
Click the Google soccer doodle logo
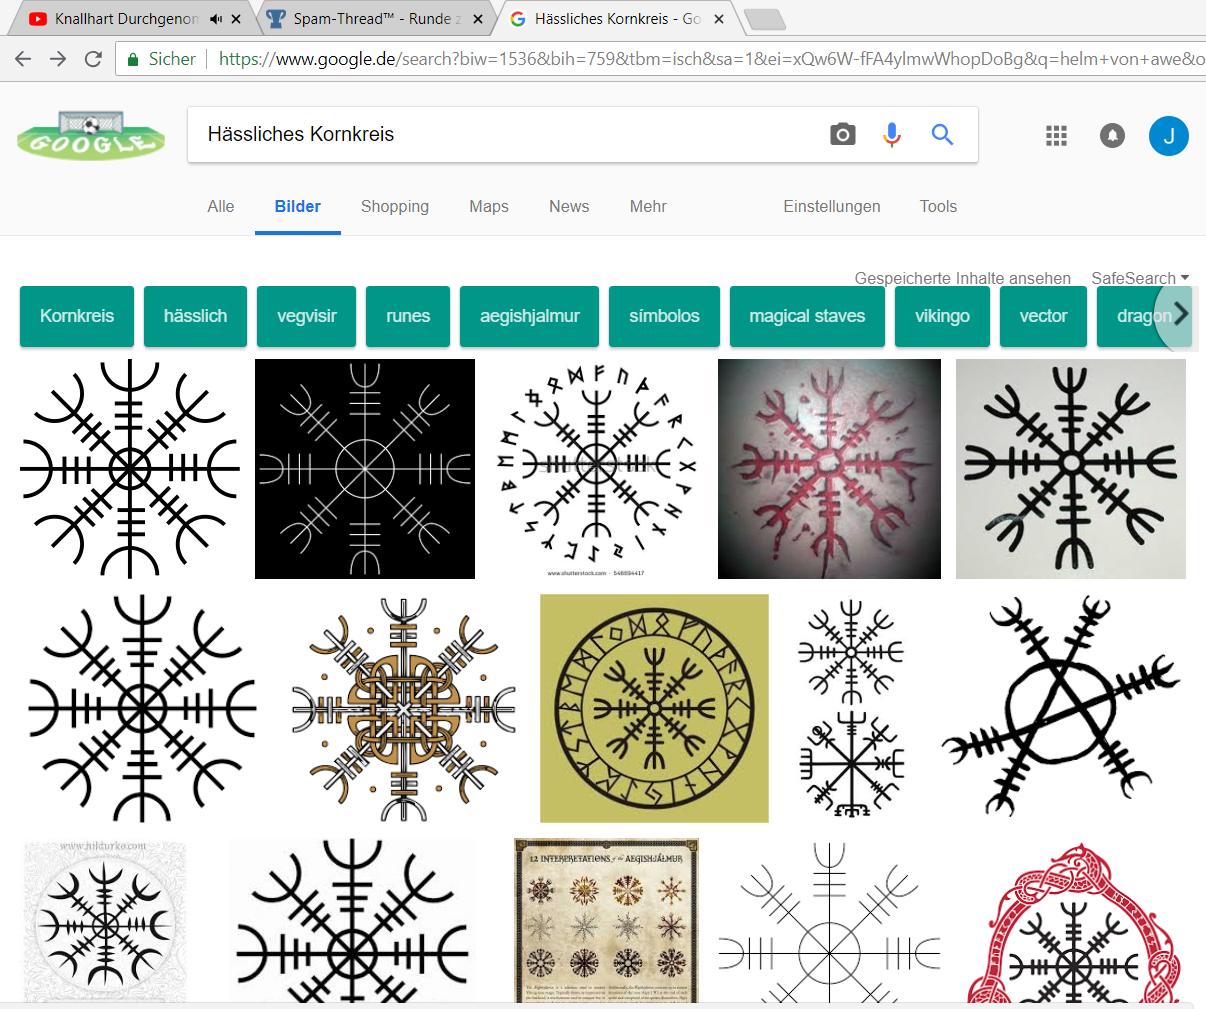coord(91,135)
